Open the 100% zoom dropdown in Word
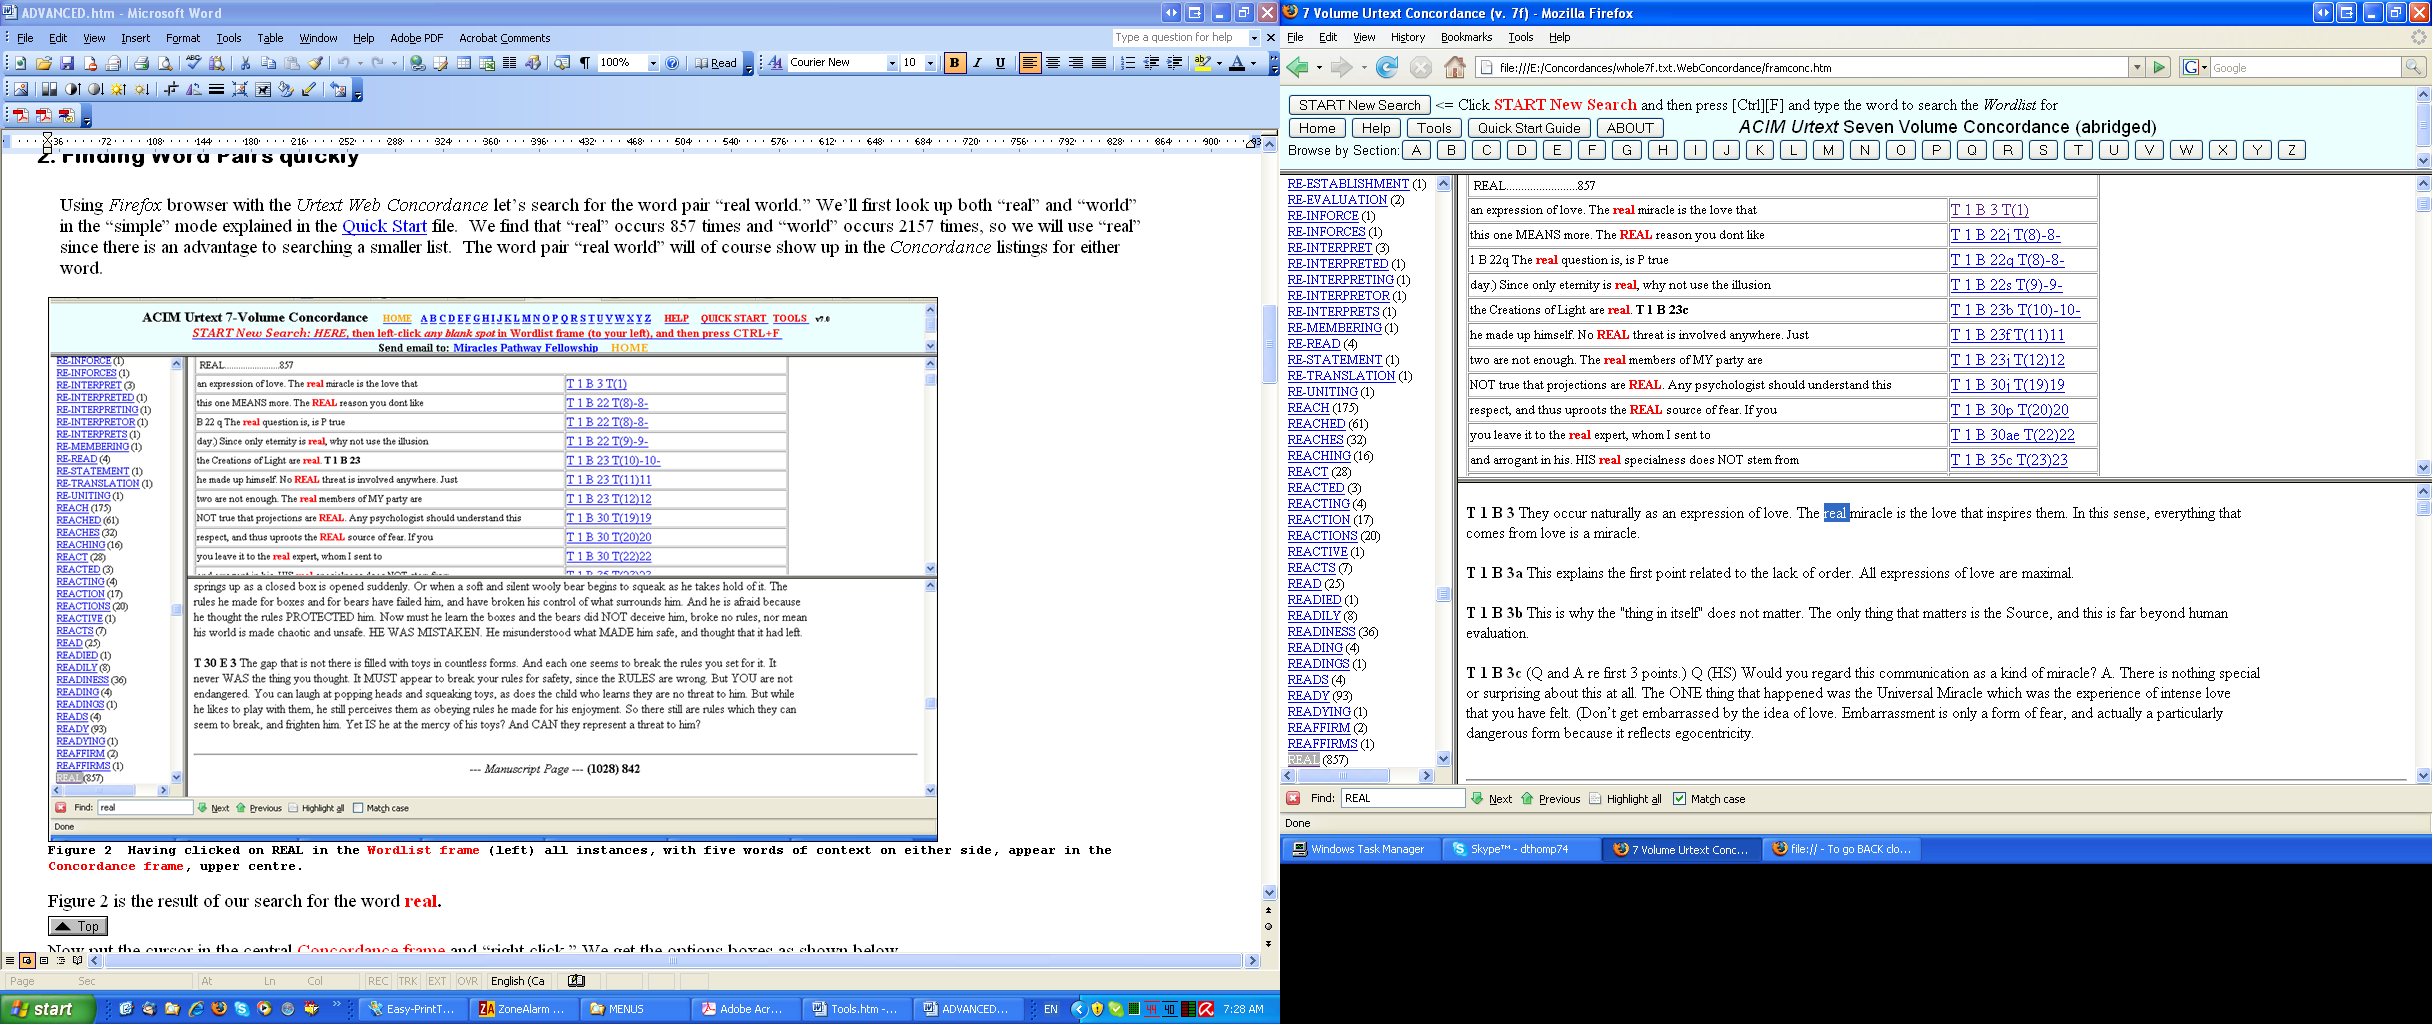2432x1024 pixels. [653, 63]
